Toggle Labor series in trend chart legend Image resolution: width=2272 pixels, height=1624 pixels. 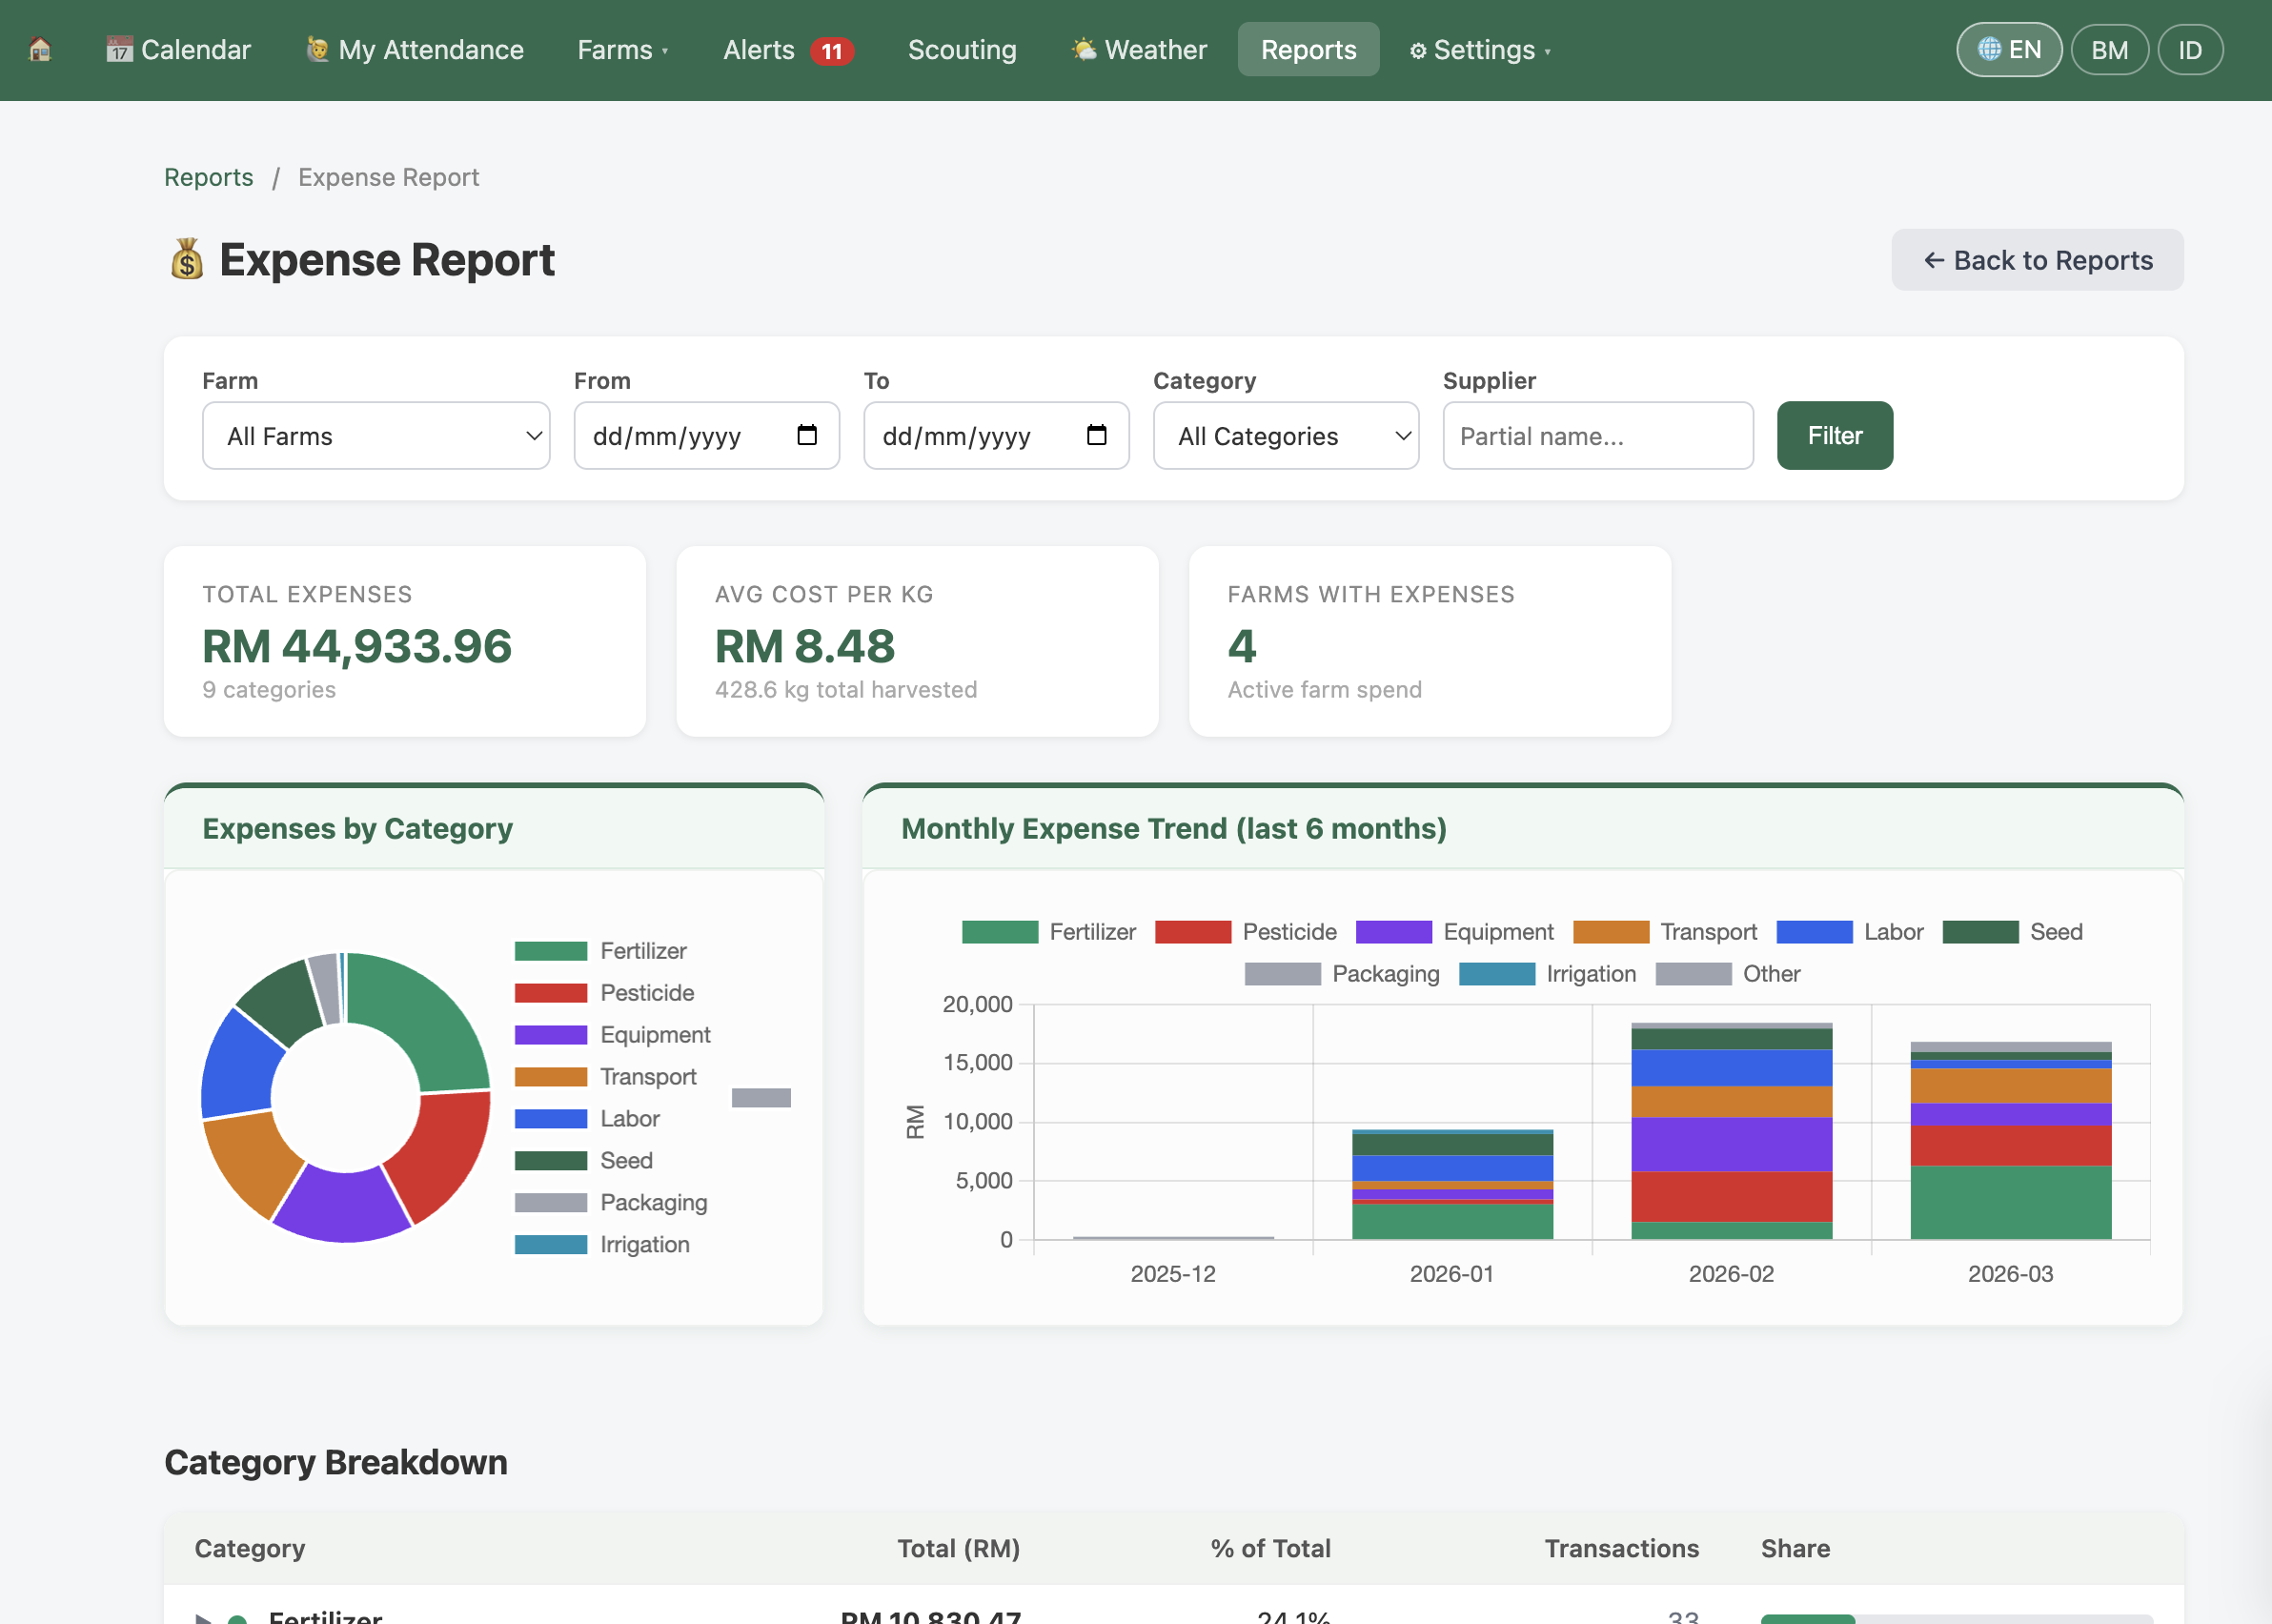(1850, 932)
